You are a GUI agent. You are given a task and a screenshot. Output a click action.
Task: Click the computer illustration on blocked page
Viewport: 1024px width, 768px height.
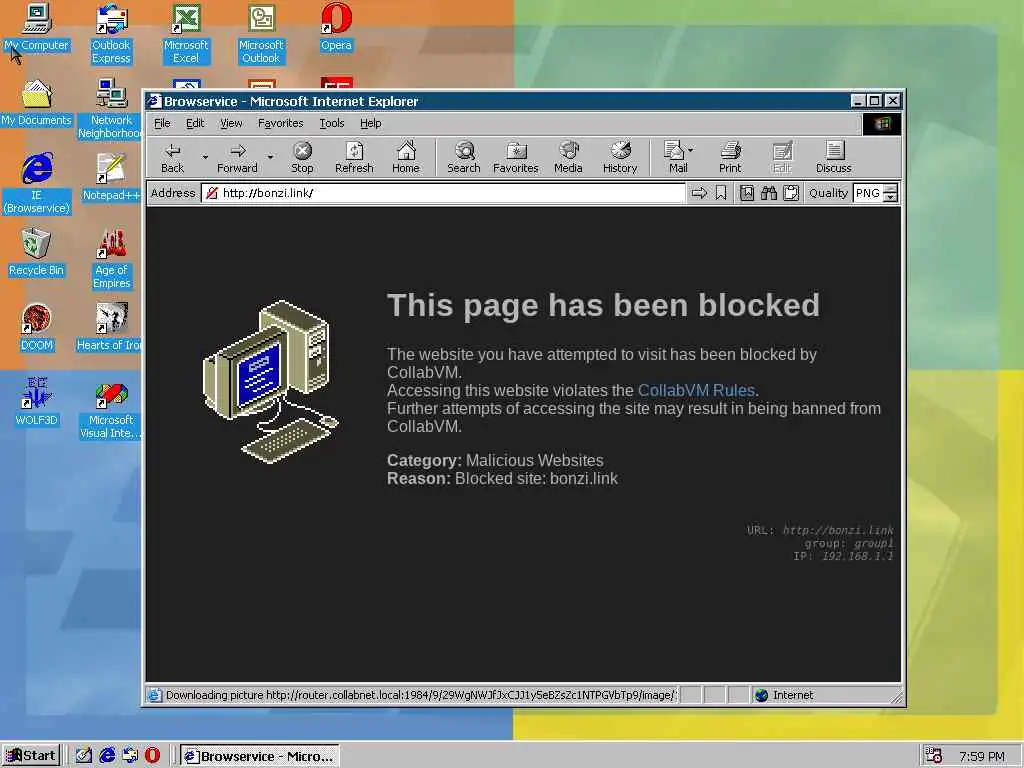(270, 382)
